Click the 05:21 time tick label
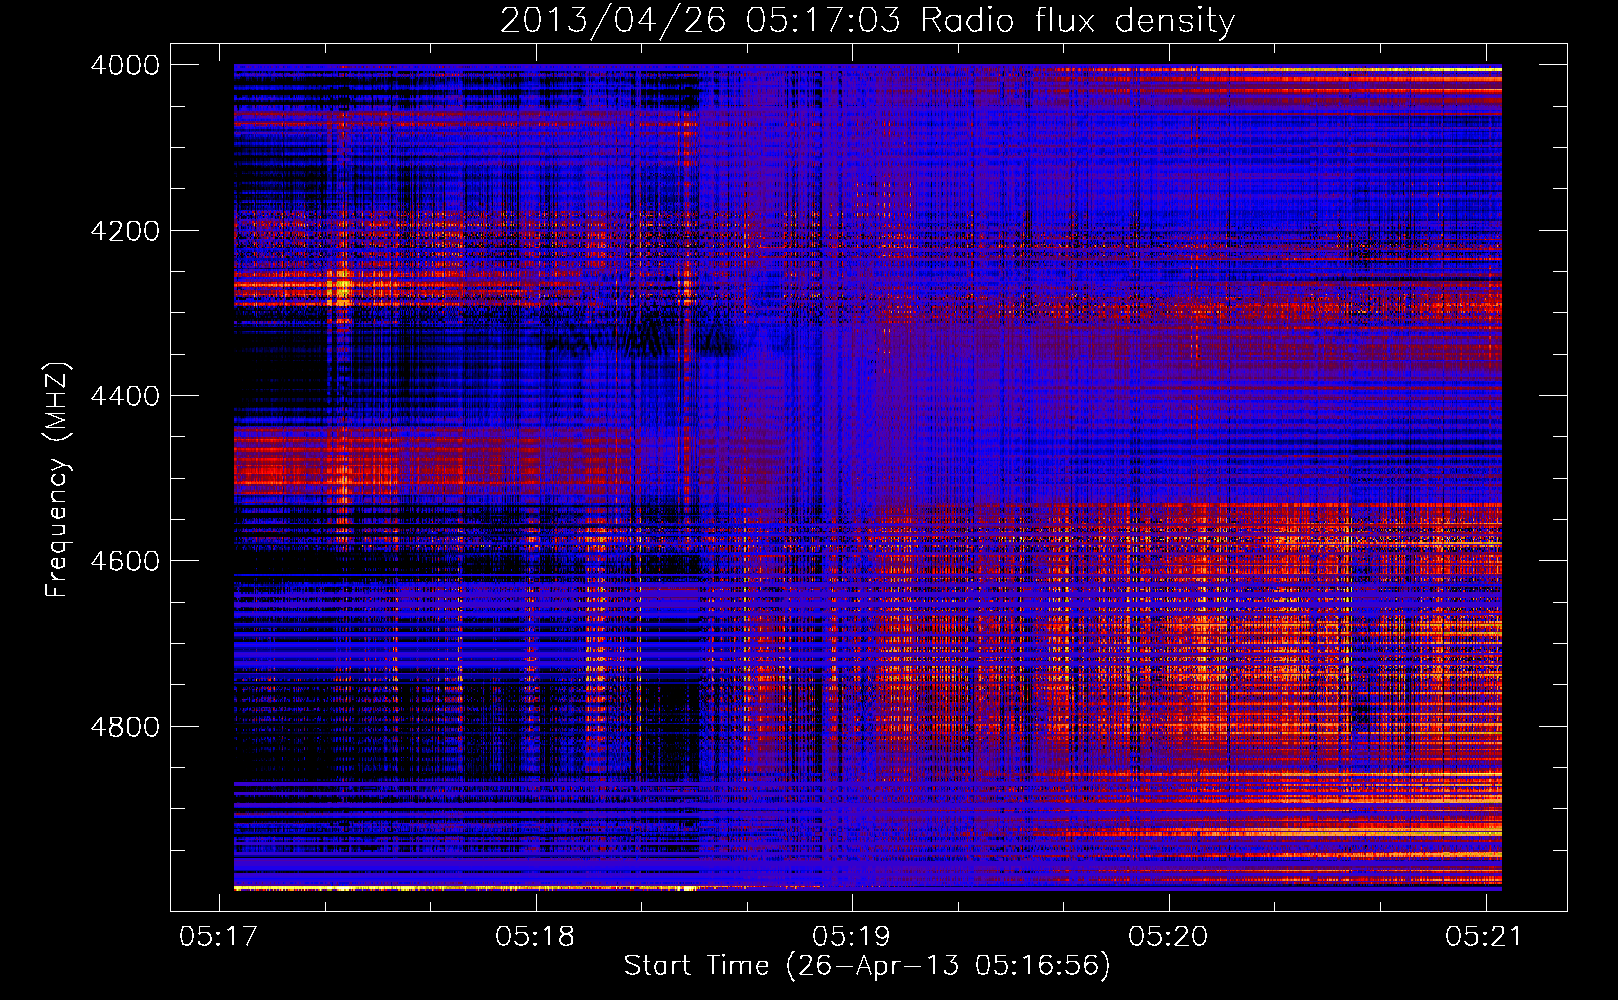1618x1000 pixels. tap(1484, 936)
